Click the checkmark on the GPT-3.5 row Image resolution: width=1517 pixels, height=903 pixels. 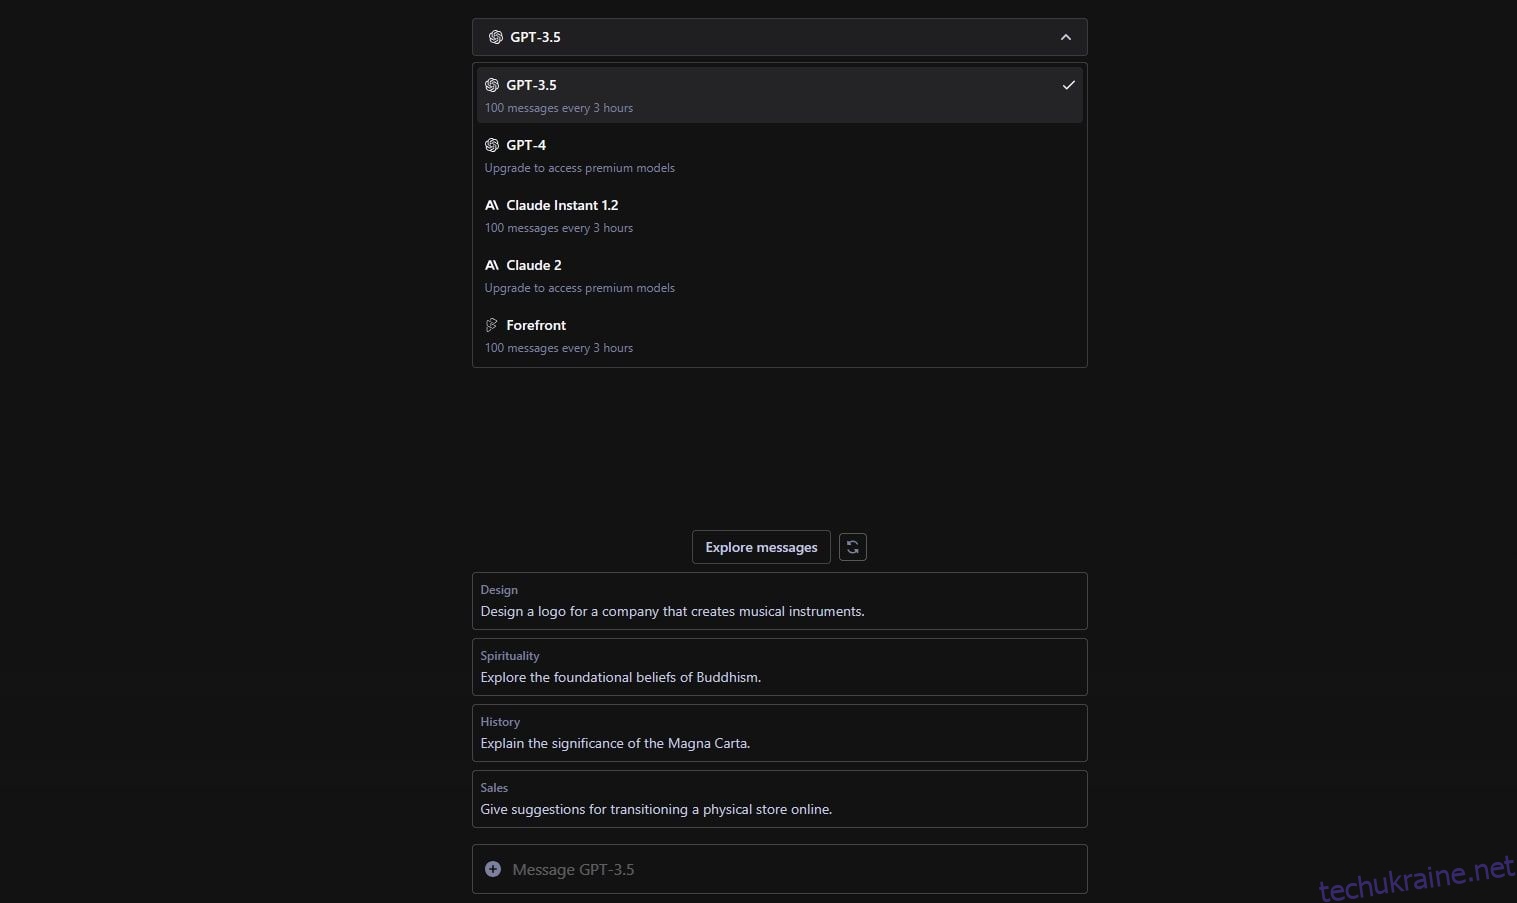[x=1068, y=85]
